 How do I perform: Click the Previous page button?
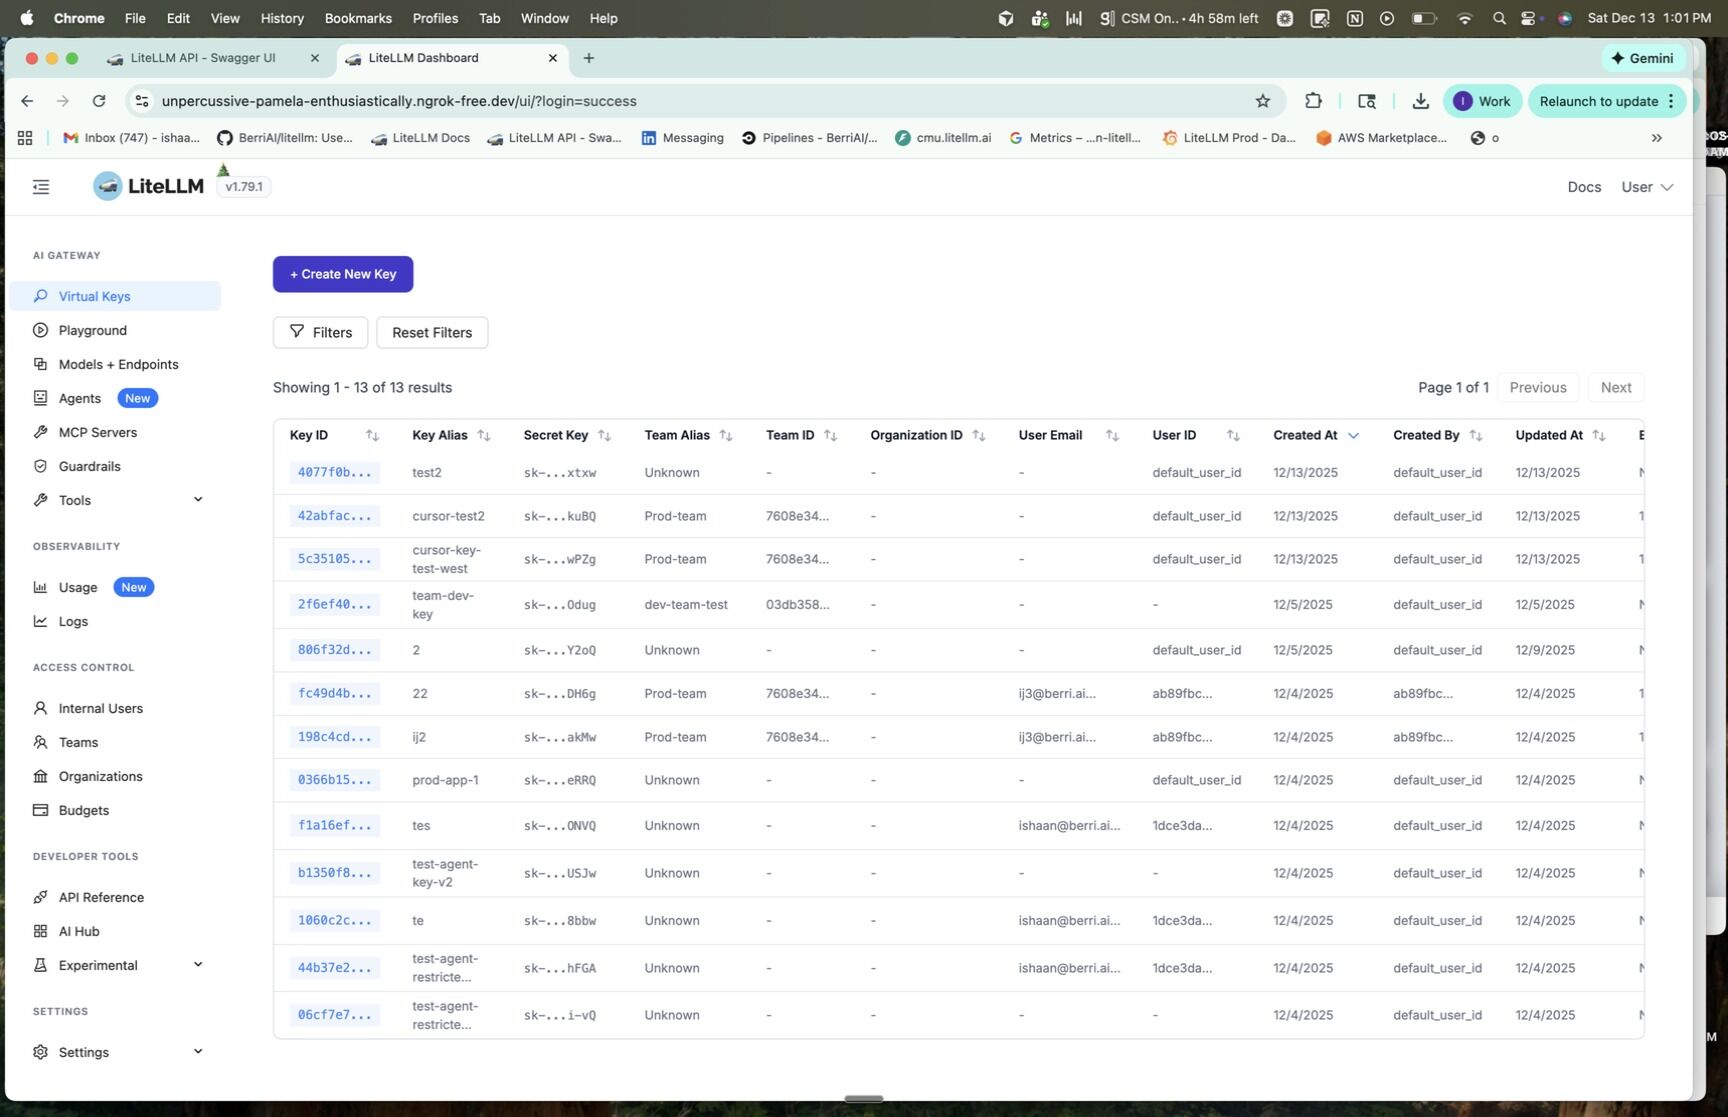tap(1538, 387)
